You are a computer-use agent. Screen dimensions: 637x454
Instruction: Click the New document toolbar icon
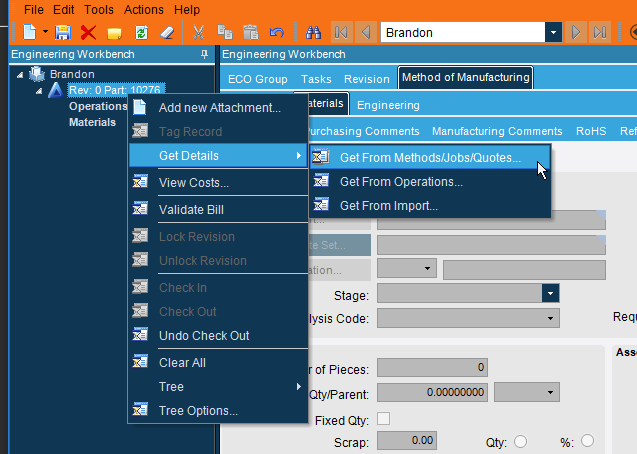point(30,32)
